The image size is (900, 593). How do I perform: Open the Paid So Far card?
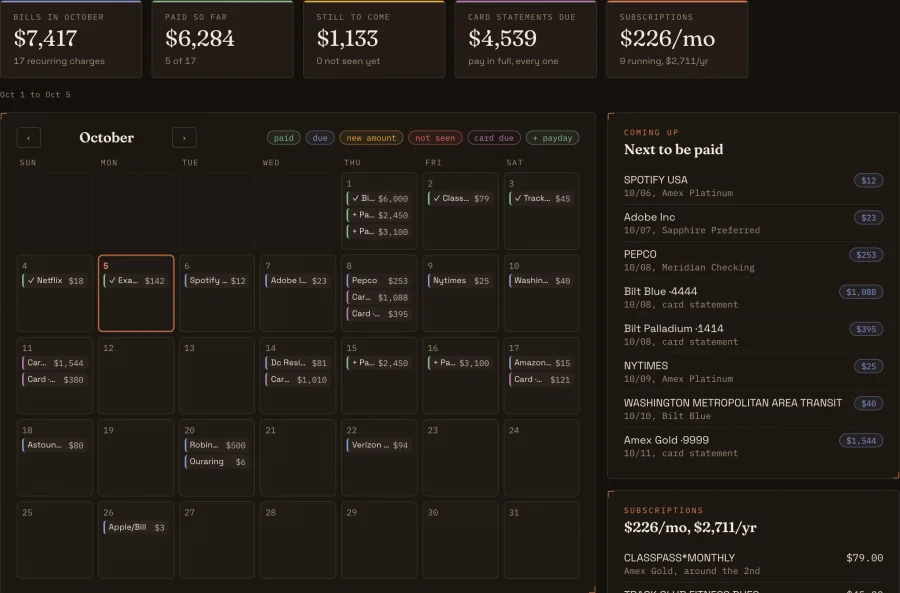click(x=222, y=39)
